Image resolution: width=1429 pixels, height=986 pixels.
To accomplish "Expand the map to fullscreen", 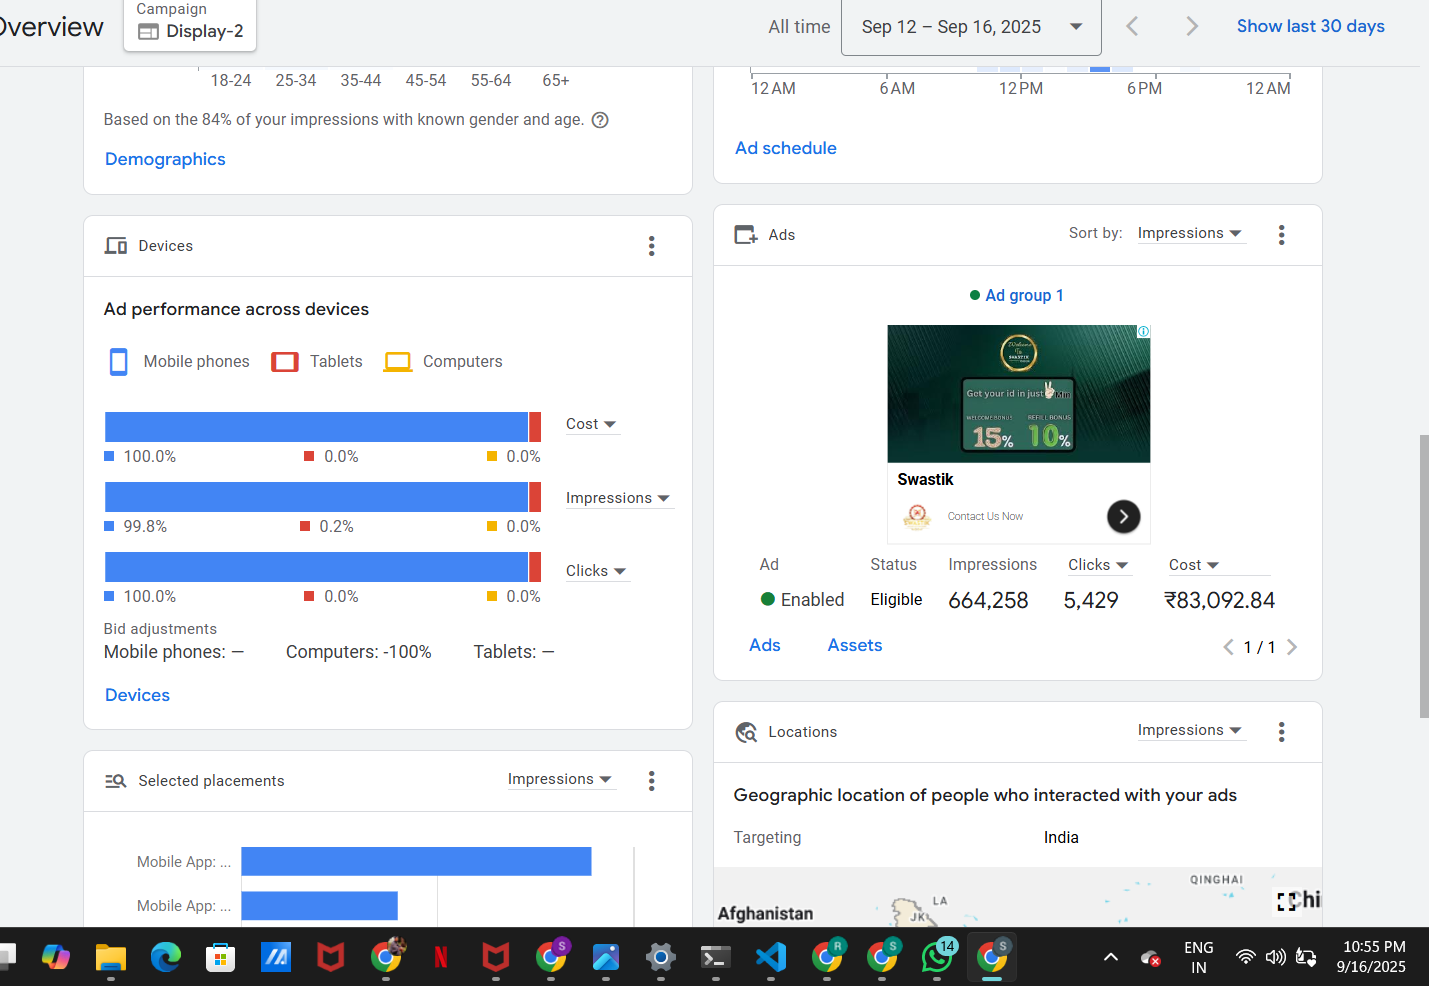I will tap(1286, 901).
